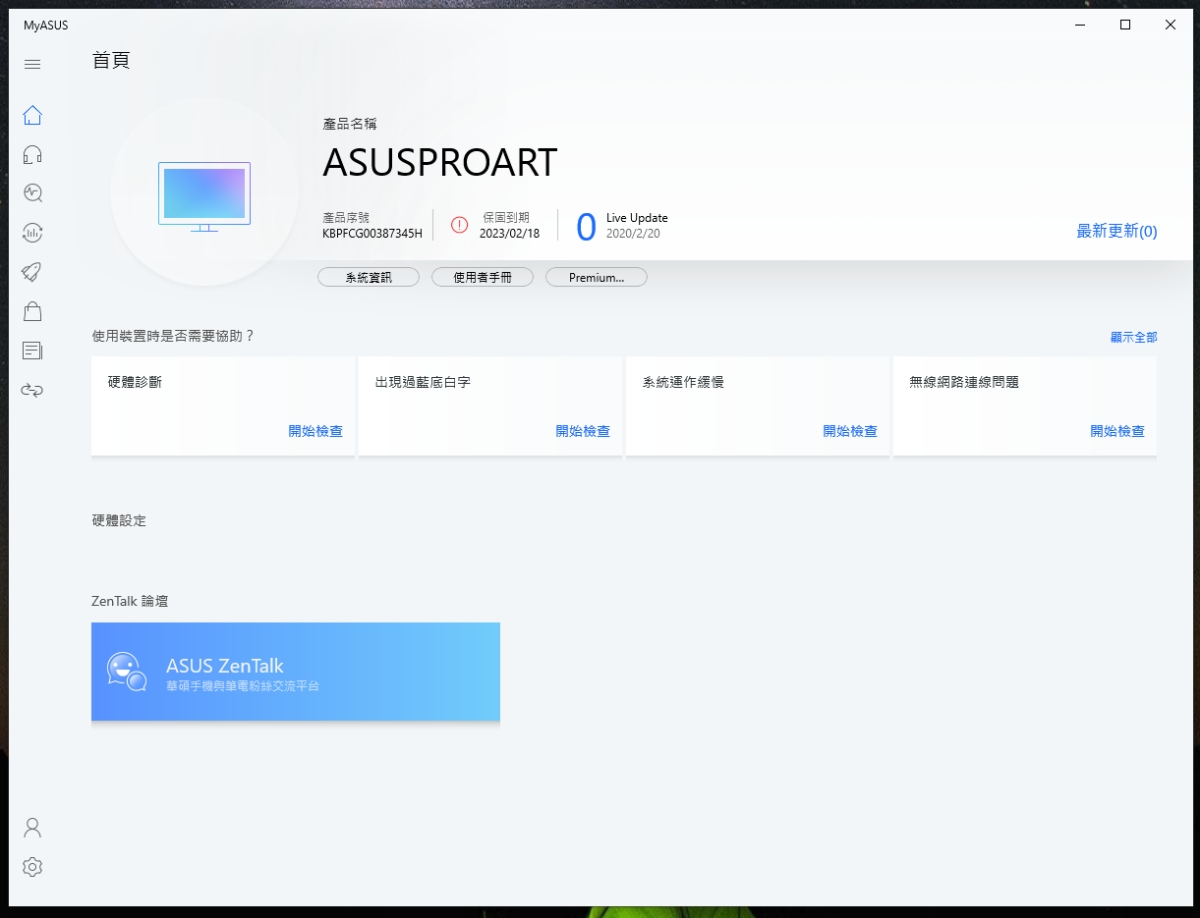Open the settings gear icon
Viewport: 1200px width, 918px height.
[x=32, y=867]
